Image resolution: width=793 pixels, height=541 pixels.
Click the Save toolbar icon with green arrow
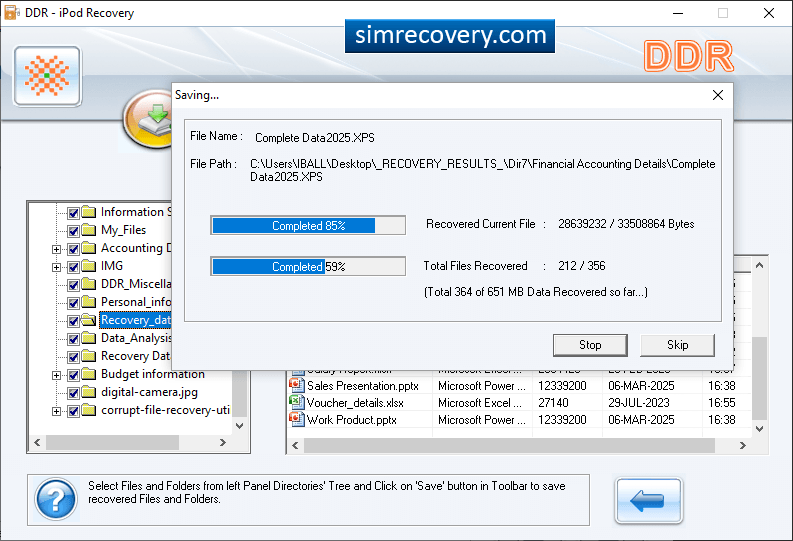148,119
